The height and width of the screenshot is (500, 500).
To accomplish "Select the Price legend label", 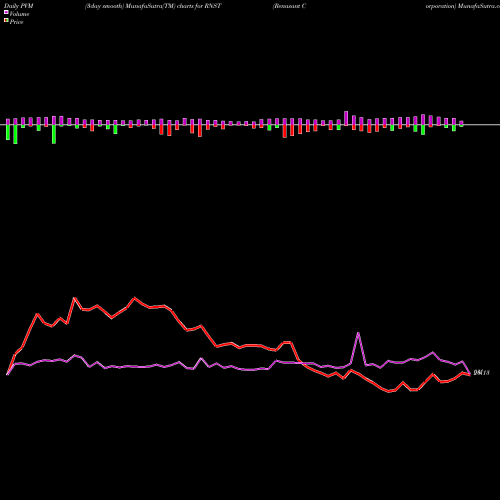I will click(x=16, y=22).
